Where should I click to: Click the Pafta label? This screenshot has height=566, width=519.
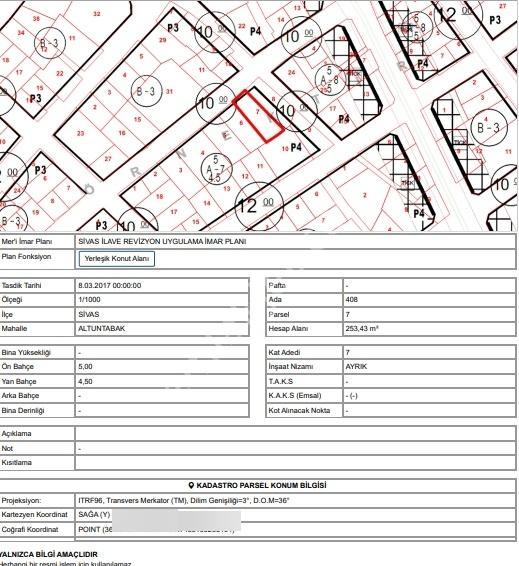pos(276,286)
